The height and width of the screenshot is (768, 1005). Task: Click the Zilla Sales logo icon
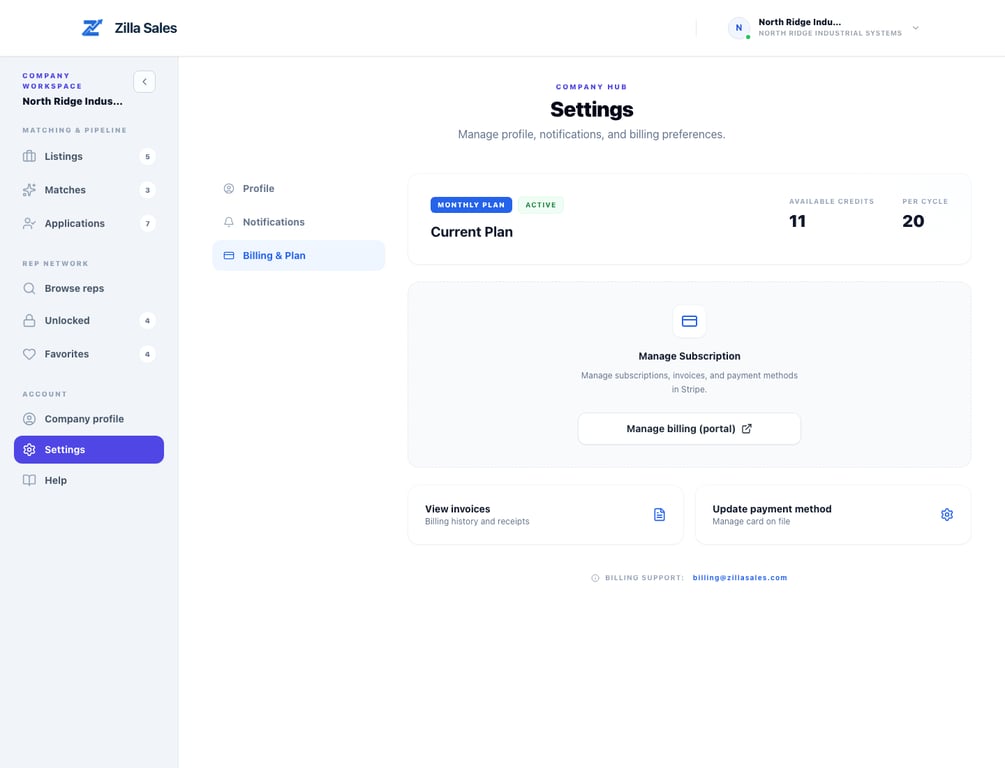pyautogui.click(x=92, y=28)
